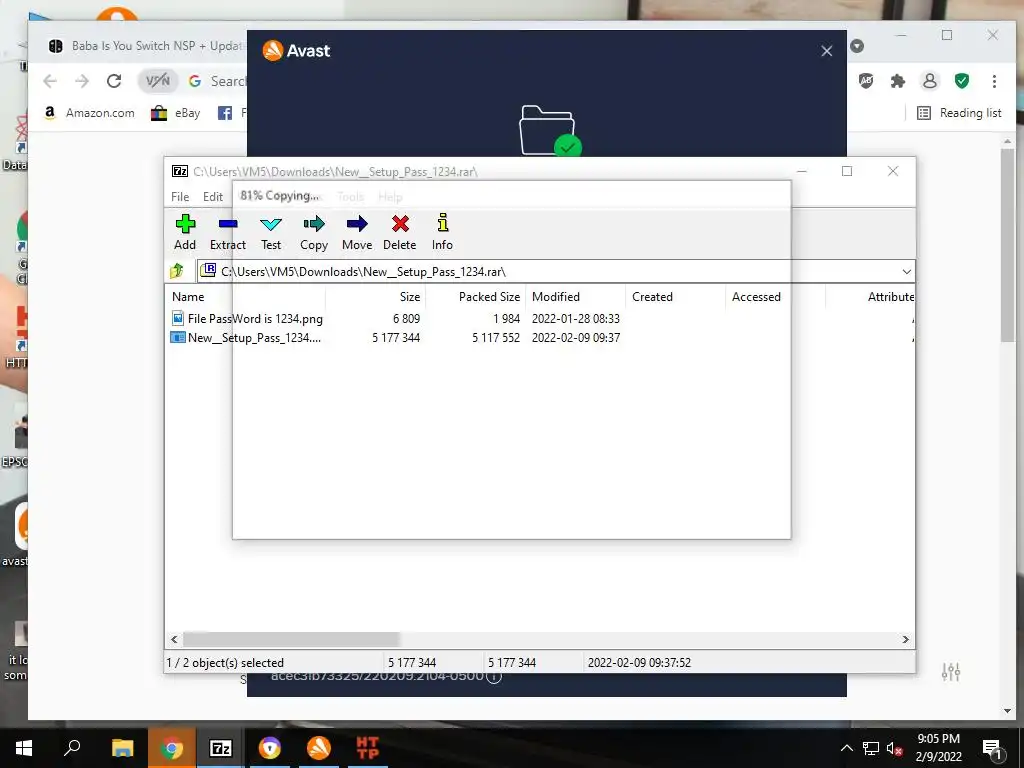Show hidden system tray icons
Screen dimensions: 1024x768
(x=846, y=748)
